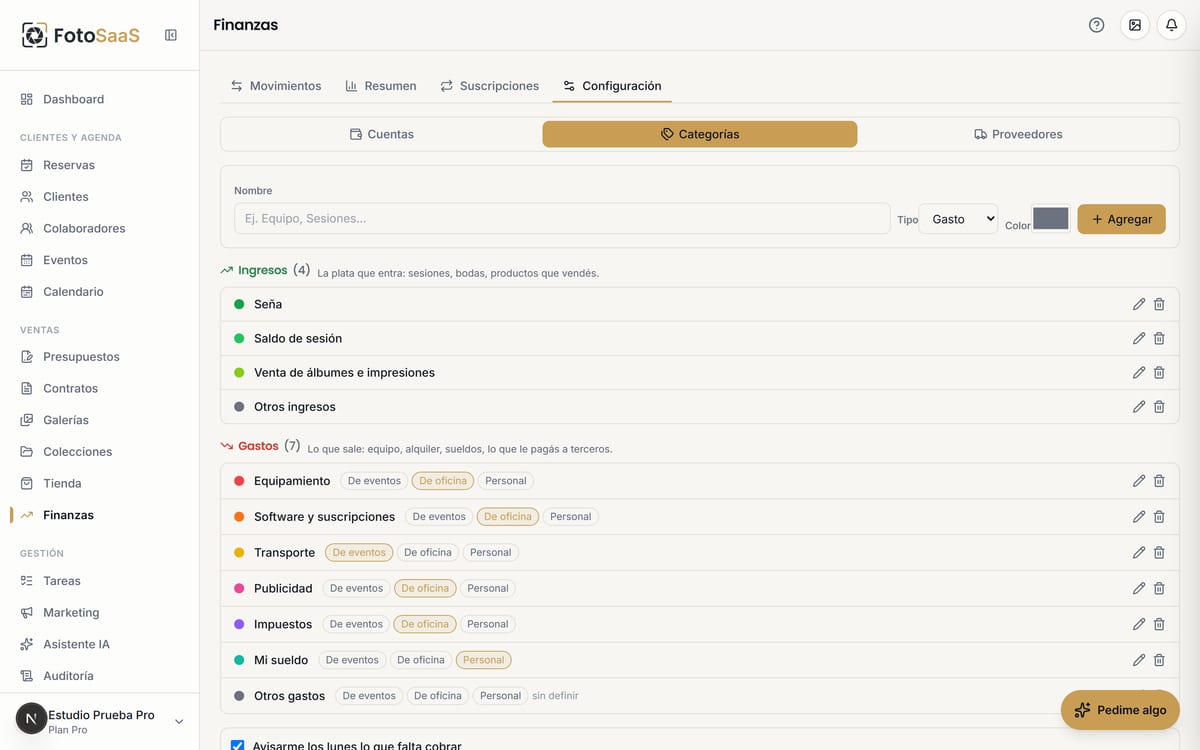Click the Agregar button
This screenshot has width=1200, height=750.
click(1121, 219)
